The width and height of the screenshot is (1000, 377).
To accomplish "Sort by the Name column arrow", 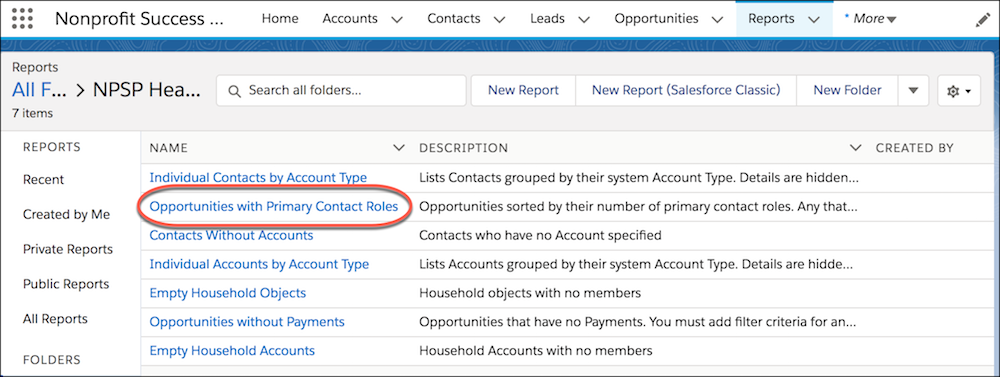I will [399, 148].
